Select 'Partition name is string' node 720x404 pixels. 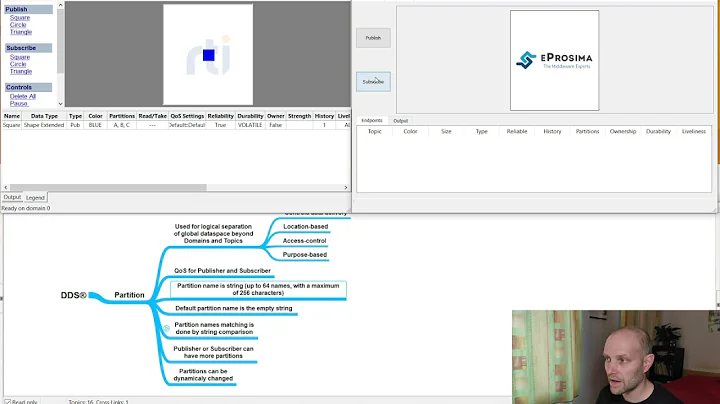point(258,289)
